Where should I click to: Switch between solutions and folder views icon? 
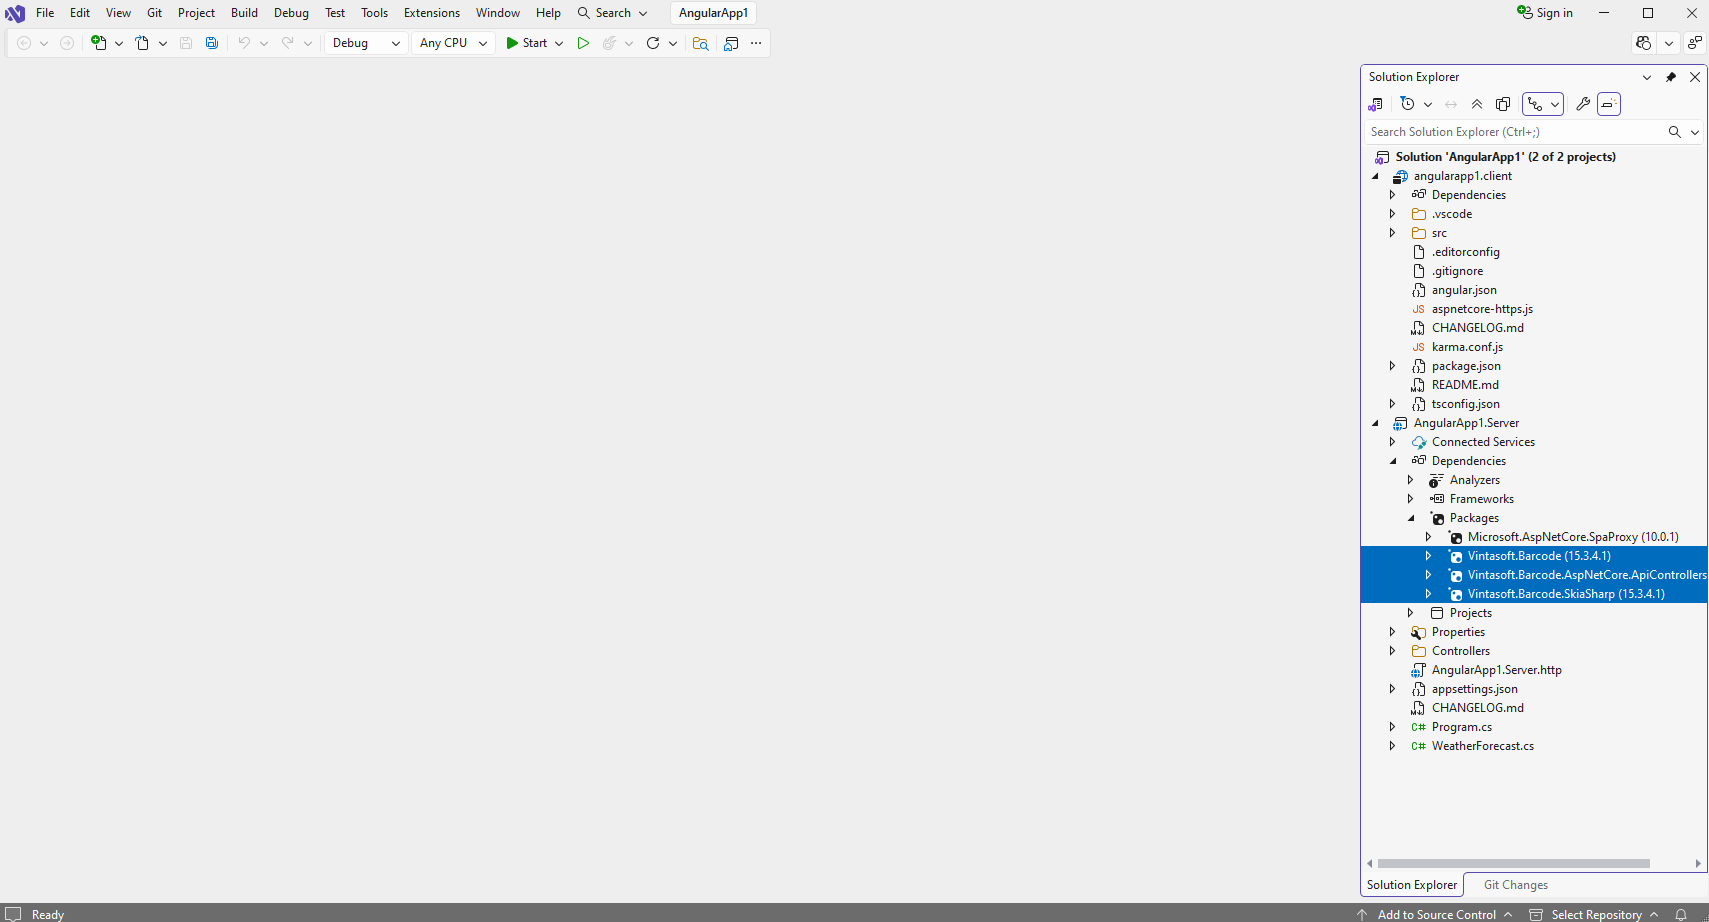(x=1376, y=104)
